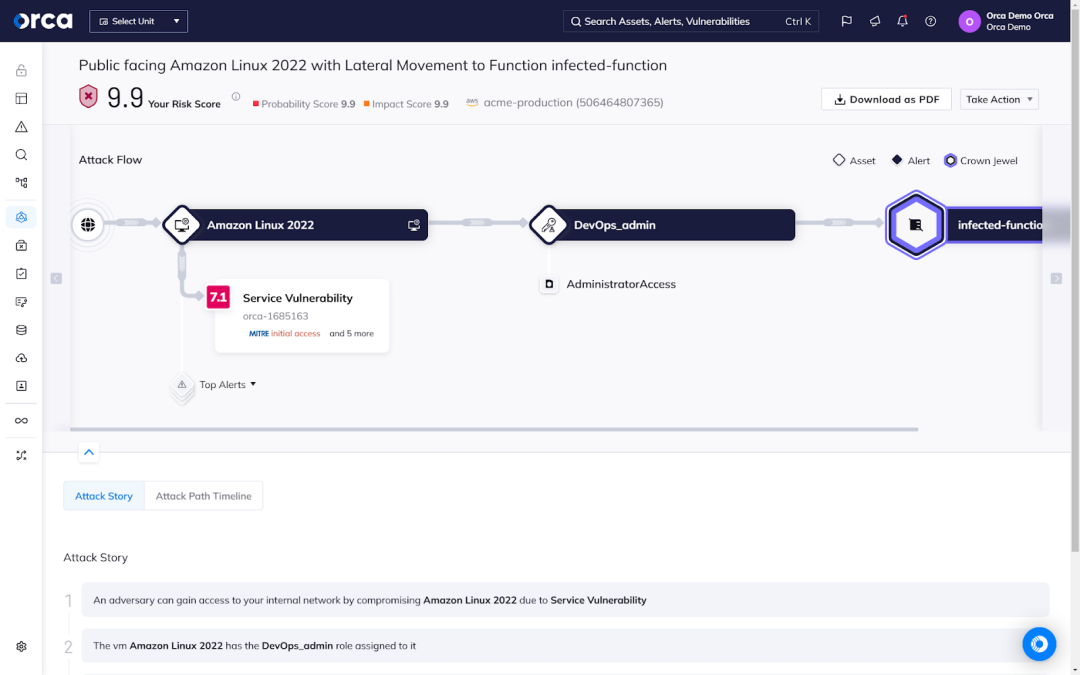Image resolution: width=1080 pixels, height=675 pixels.
Task: Open the help question mark icon
Action: pyautogui.click(x=931, y=21)
